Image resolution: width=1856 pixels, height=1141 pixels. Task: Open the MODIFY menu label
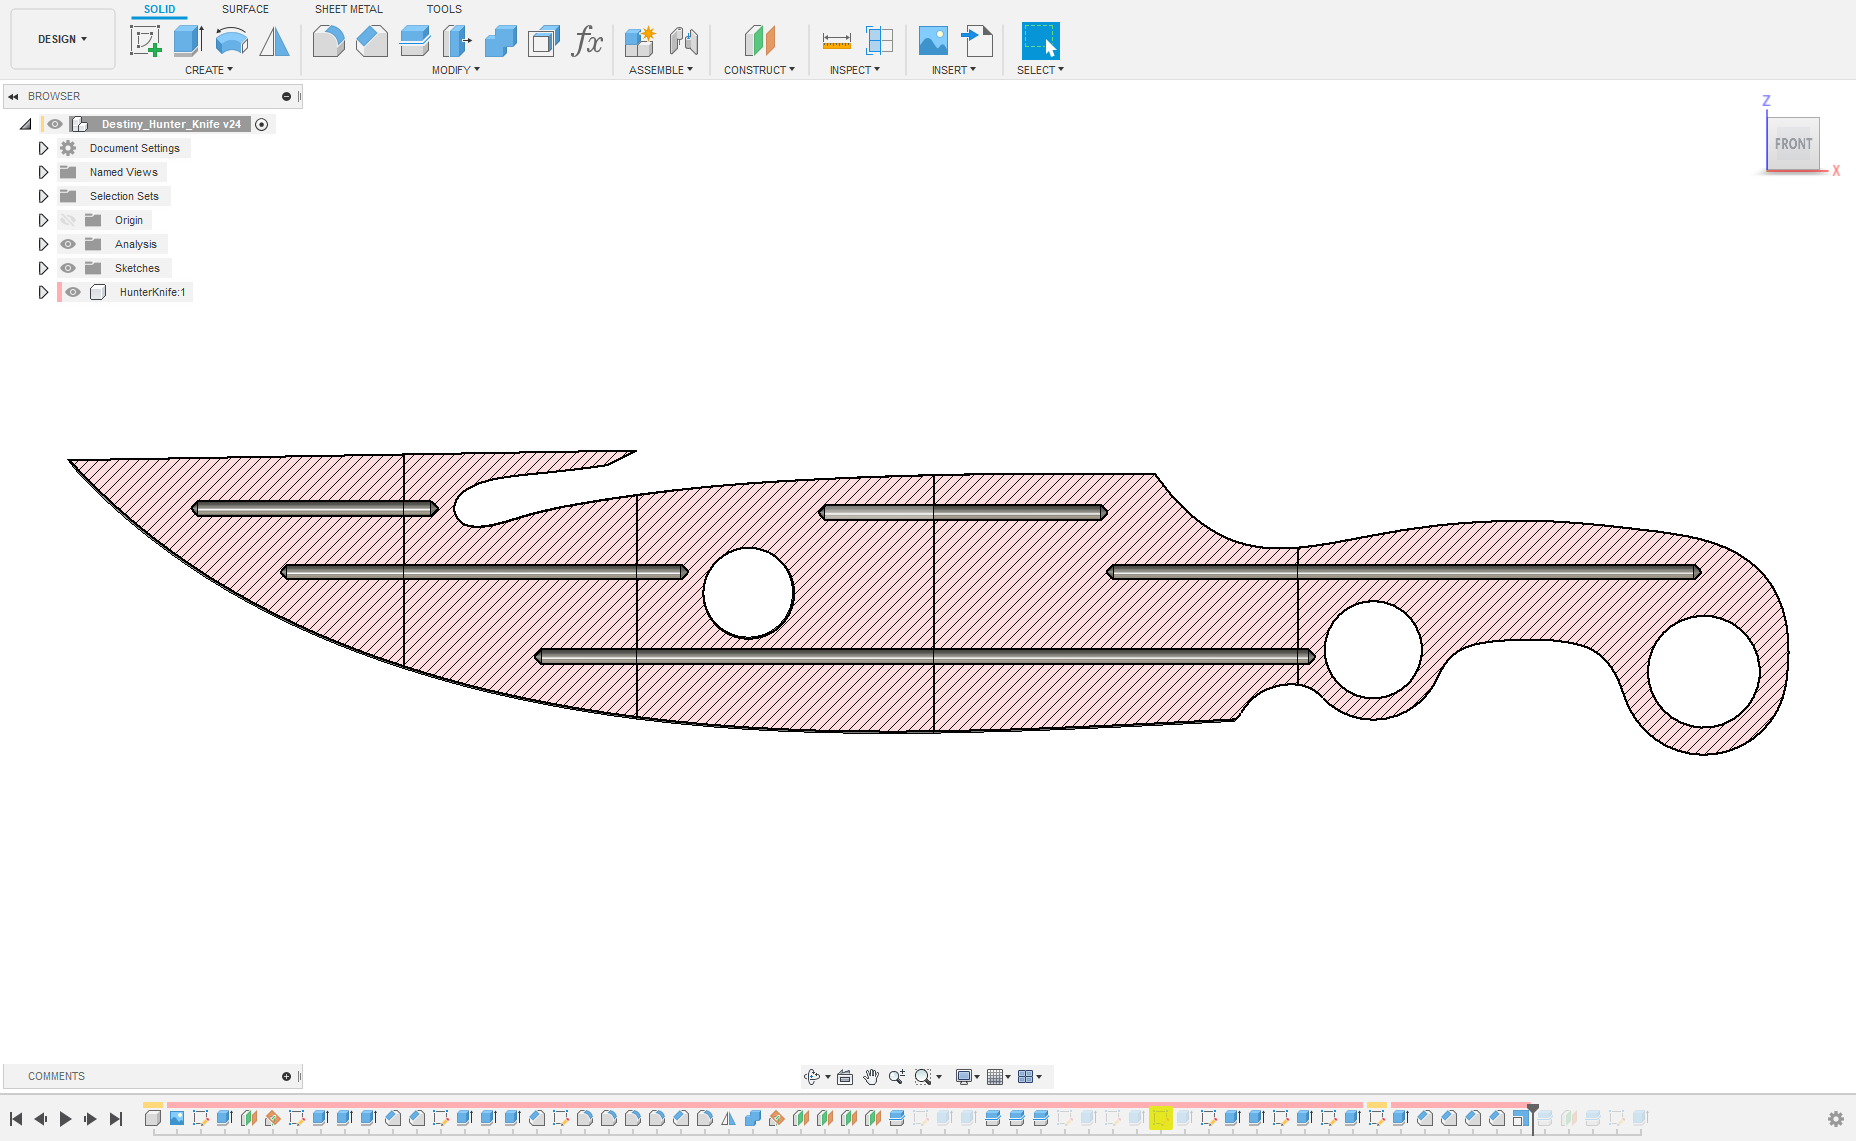[455, 70]
